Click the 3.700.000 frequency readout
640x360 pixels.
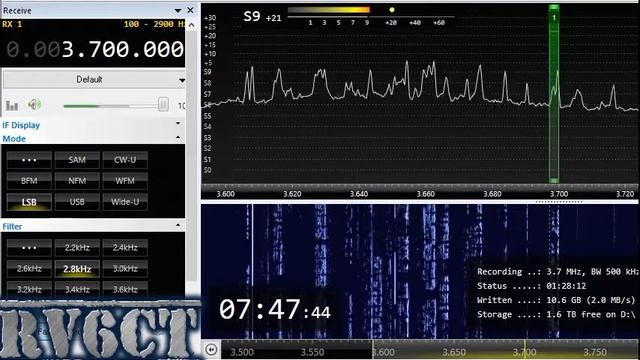click(x=122, y=50)
